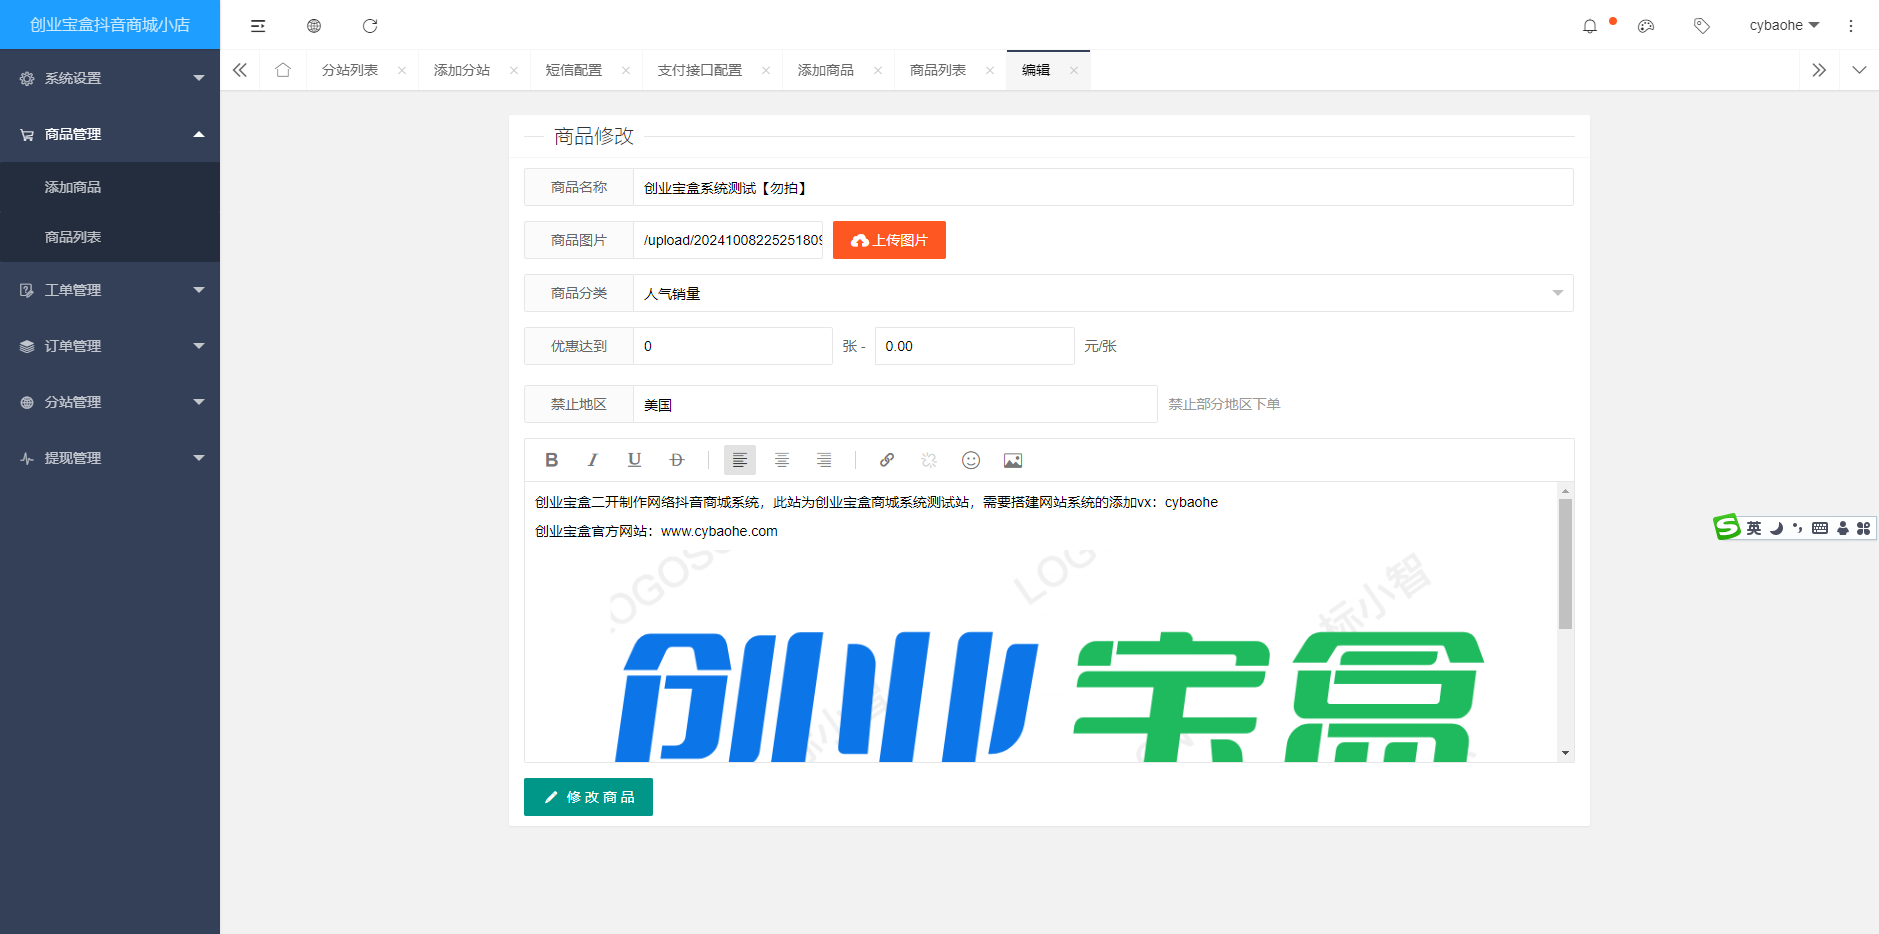
Task: Toggle Sogou 英 language mode
Action: 1754,528
